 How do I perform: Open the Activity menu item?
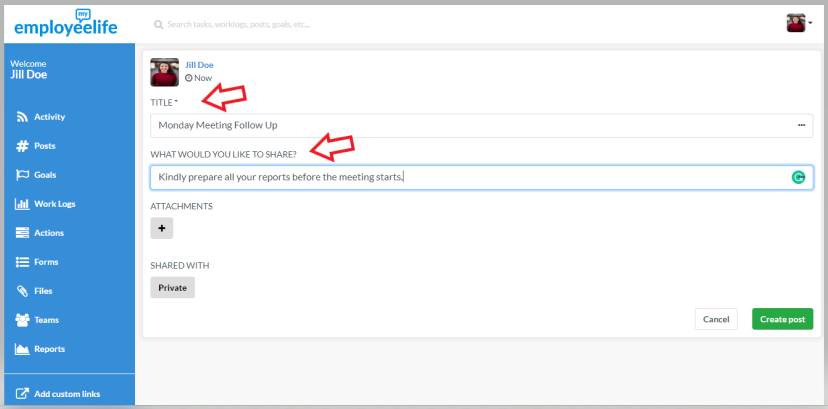click(x=50, y=117)
